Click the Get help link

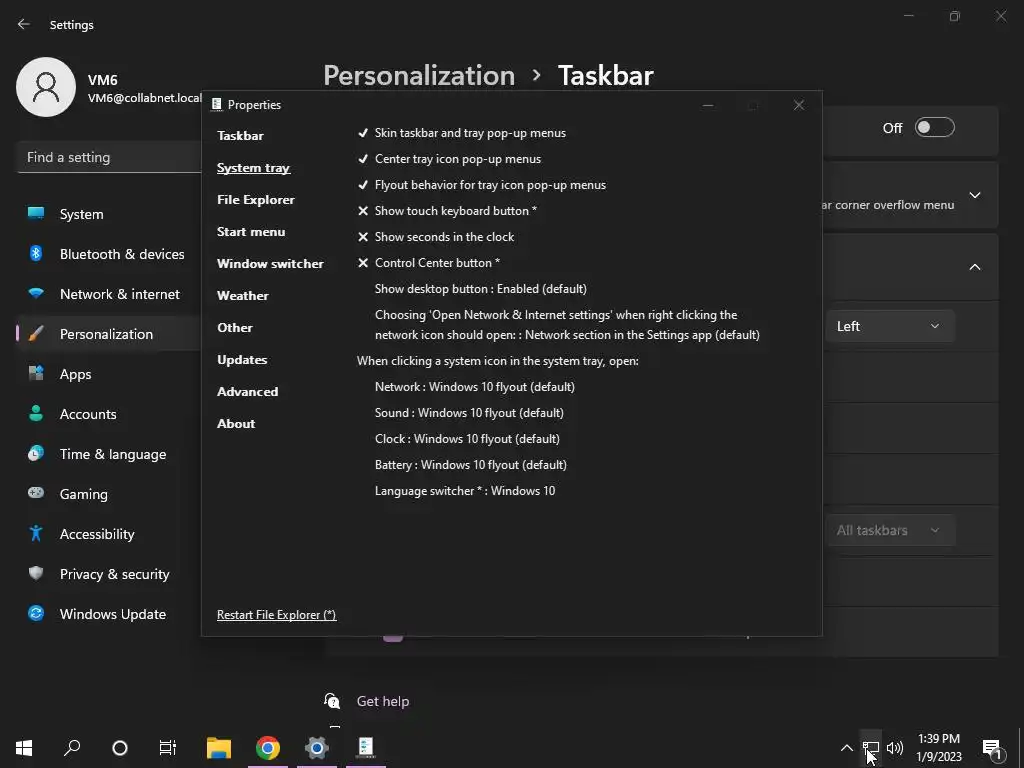coord(383,701)
